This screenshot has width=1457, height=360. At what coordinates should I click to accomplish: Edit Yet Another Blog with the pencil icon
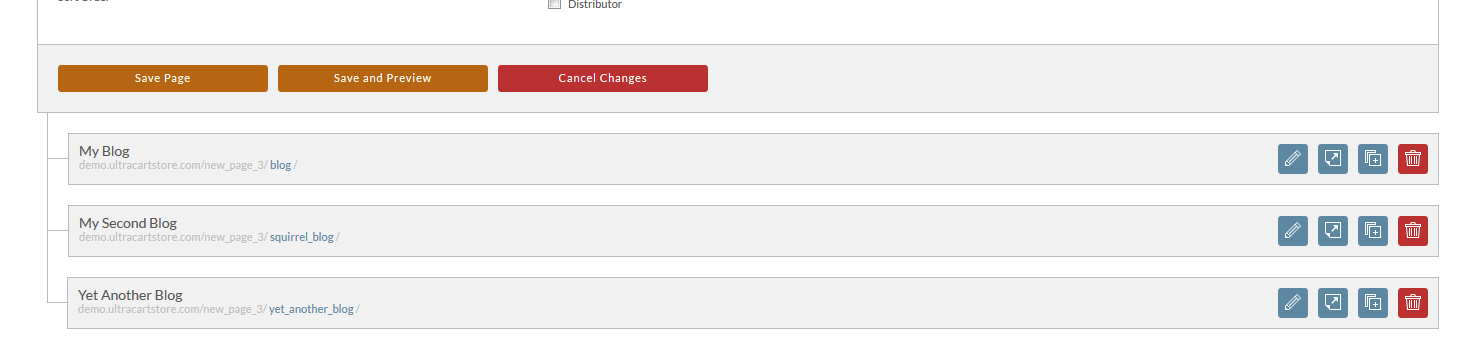(1293, 303)
